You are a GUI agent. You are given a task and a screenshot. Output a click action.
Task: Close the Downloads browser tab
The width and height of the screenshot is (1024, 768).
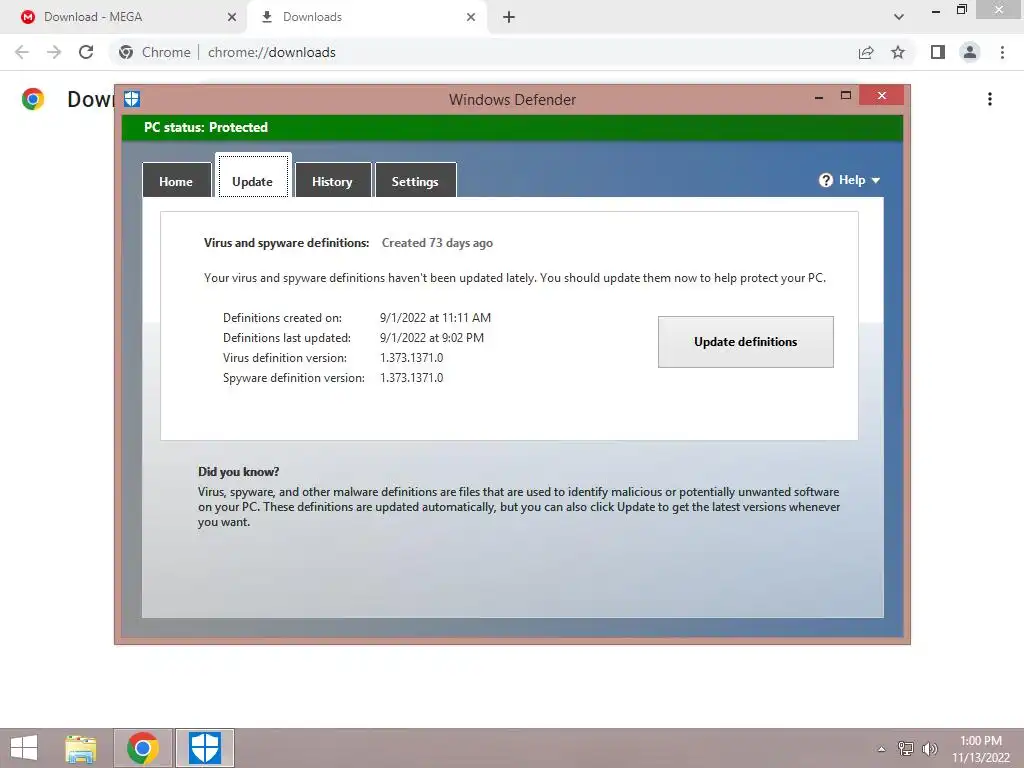pyautogui.click(x=471, y=17)
